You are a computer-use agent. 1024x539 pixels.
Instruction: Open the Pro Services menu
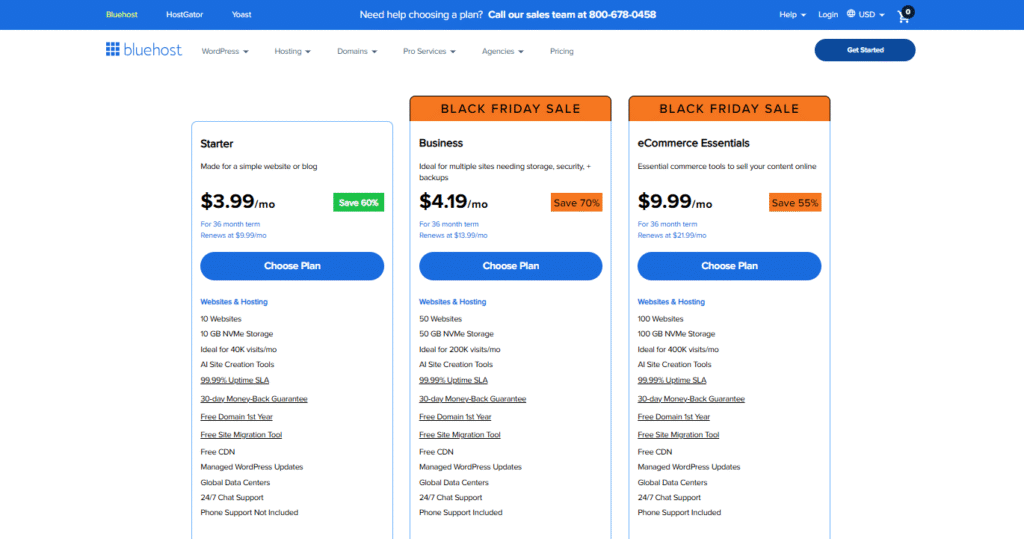(429, 51)
